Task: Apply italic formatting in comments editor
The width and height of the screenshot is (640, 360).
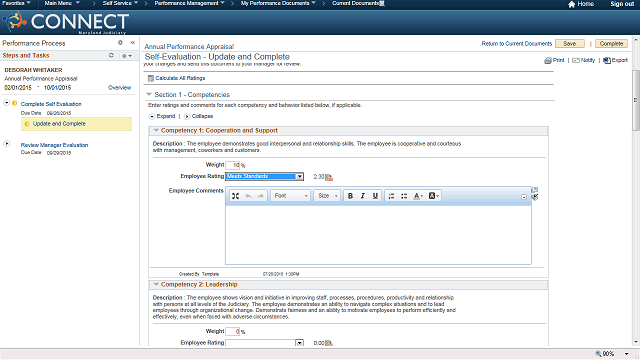Action: pos(362,196)
